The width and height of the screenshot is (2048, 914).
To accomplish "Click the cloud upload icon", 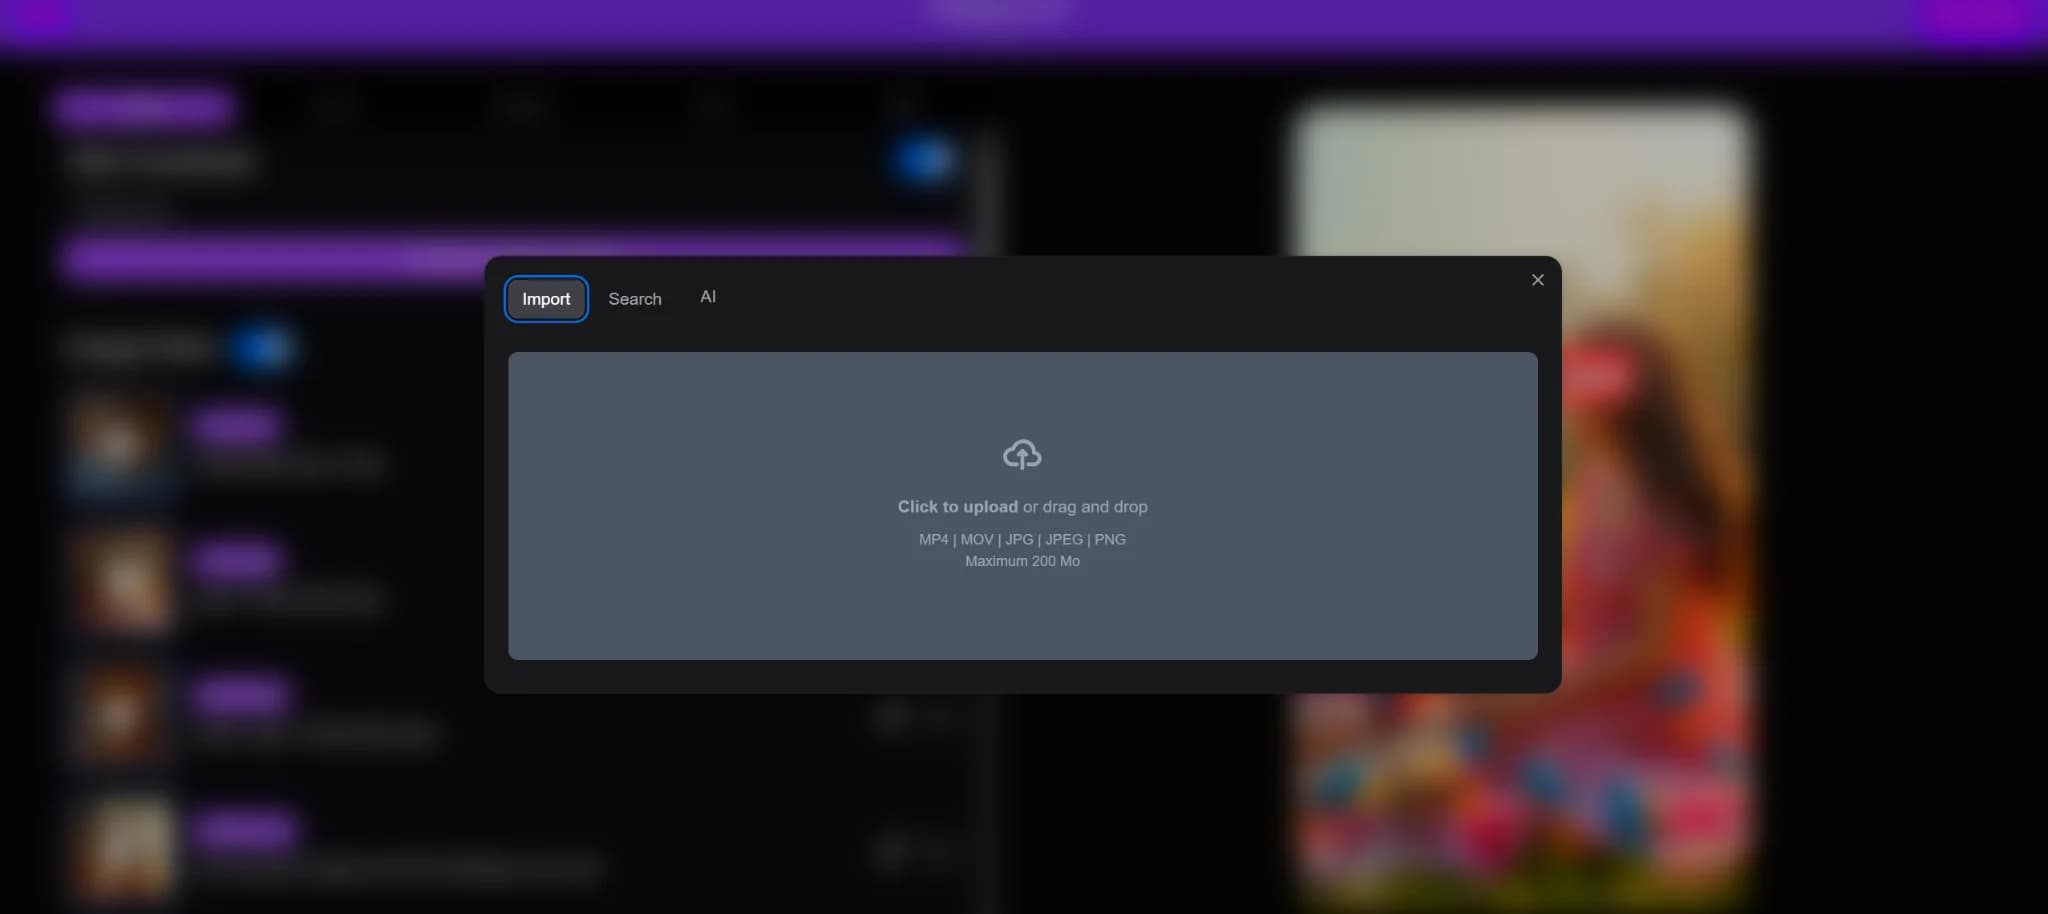I will (x=1021, y=455).
